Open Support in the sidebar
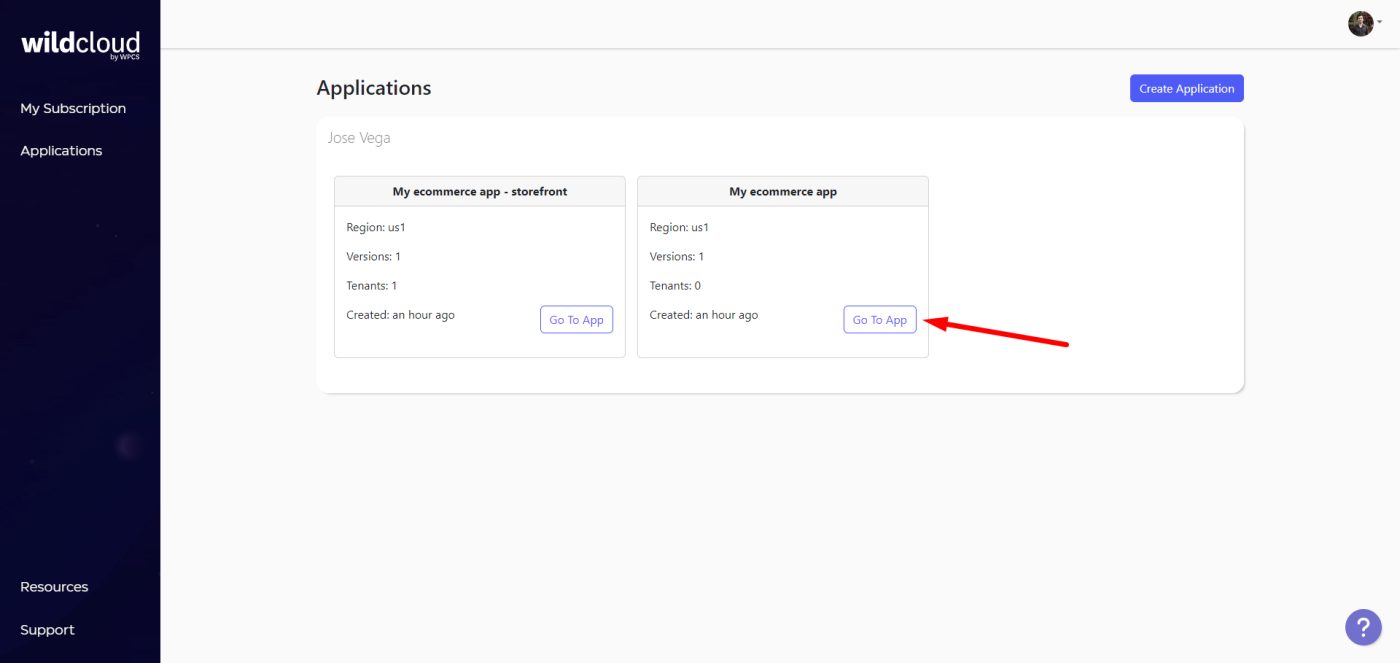1400x663 pixels. [x=47, y=630]
